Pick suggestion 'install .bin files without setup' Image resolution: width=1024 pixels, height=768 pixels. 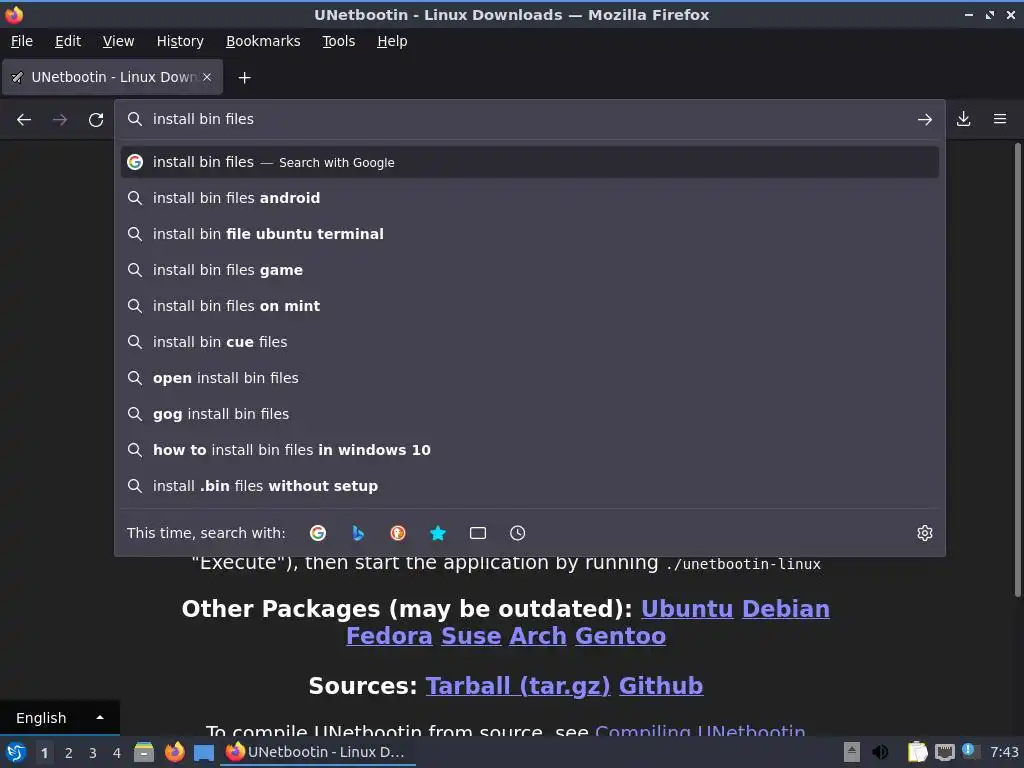click(530, 486)
